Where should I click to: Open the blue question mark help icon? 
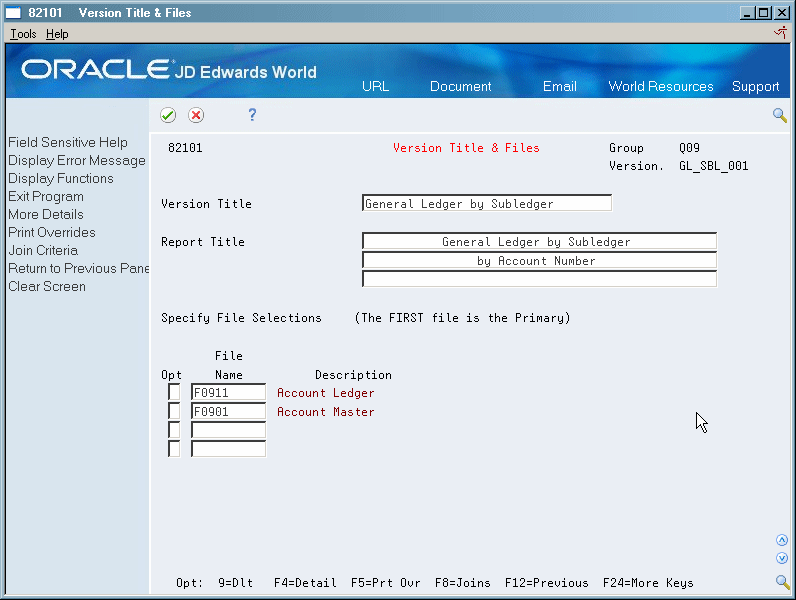click(x=252, y=115)
